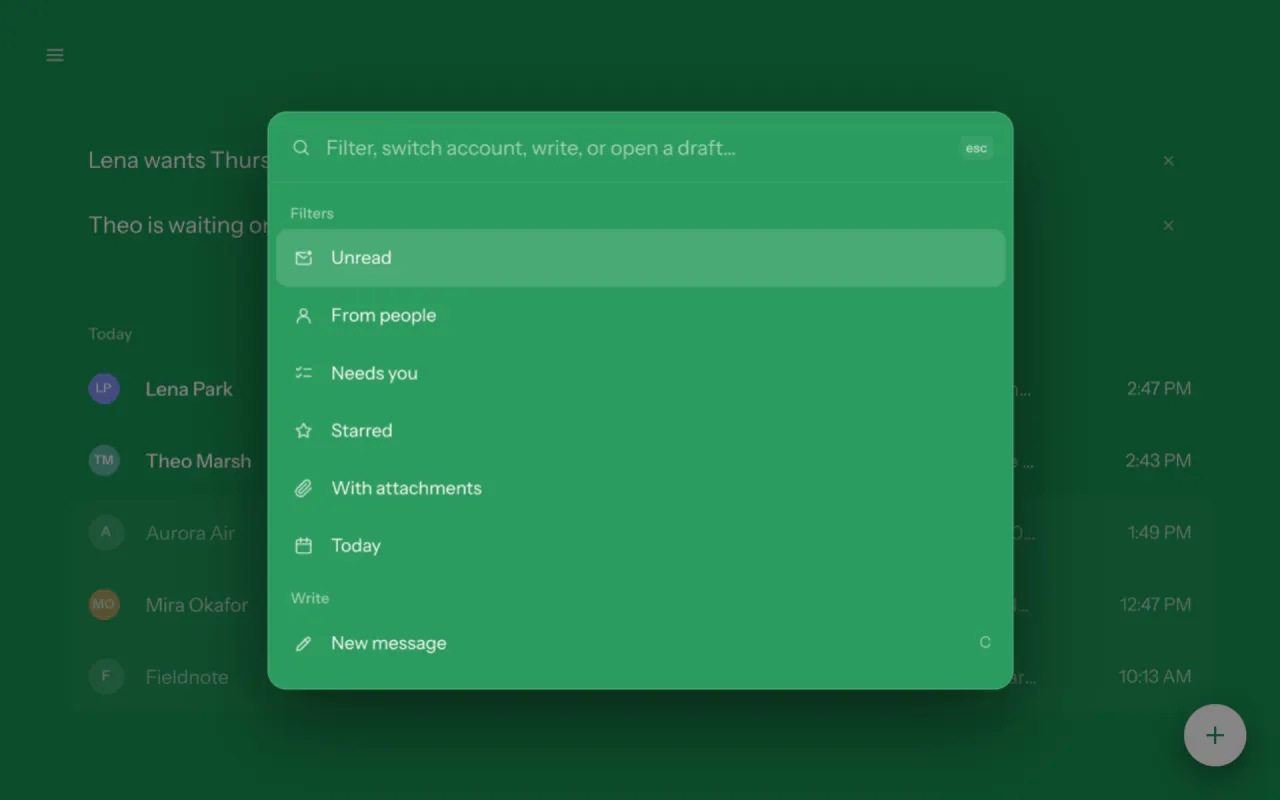The height and width of the screenshot is (800, 1280).
Task: Click the compose plus floating button
Action: click(1215, 736)
